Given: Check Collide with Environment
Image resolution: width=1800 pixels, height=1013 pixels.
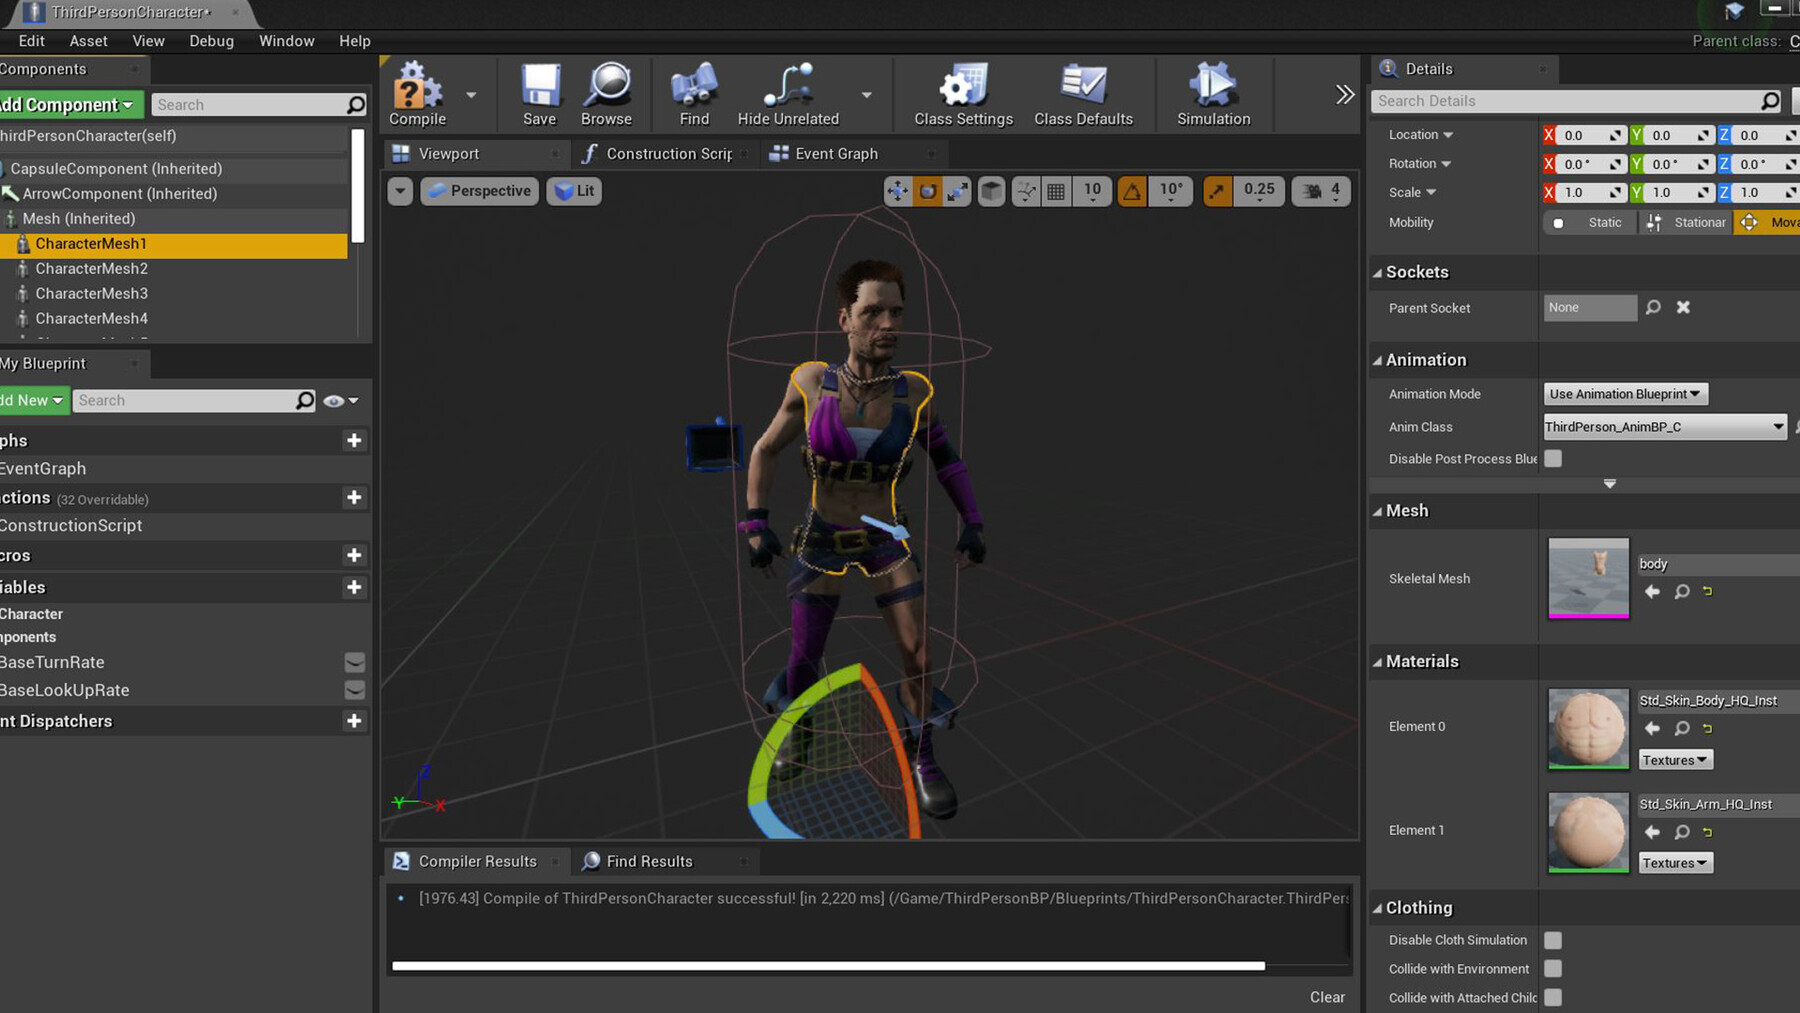Looking at the screenshot, I should (x=1553, y=968).
